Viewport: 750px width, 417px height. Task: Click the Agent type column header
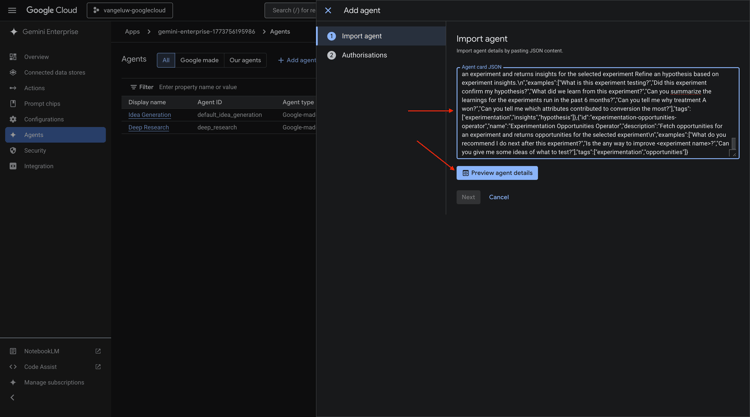click(x=298, y=102)
